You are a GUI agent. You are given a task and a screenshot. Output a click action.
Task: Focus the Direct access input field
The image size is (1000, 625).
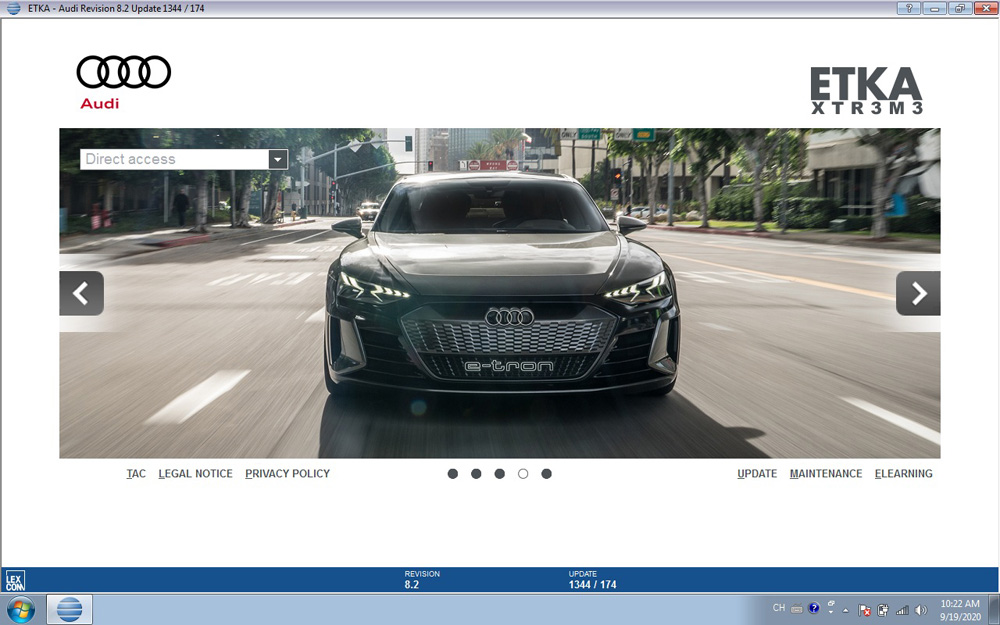point(175,159)
